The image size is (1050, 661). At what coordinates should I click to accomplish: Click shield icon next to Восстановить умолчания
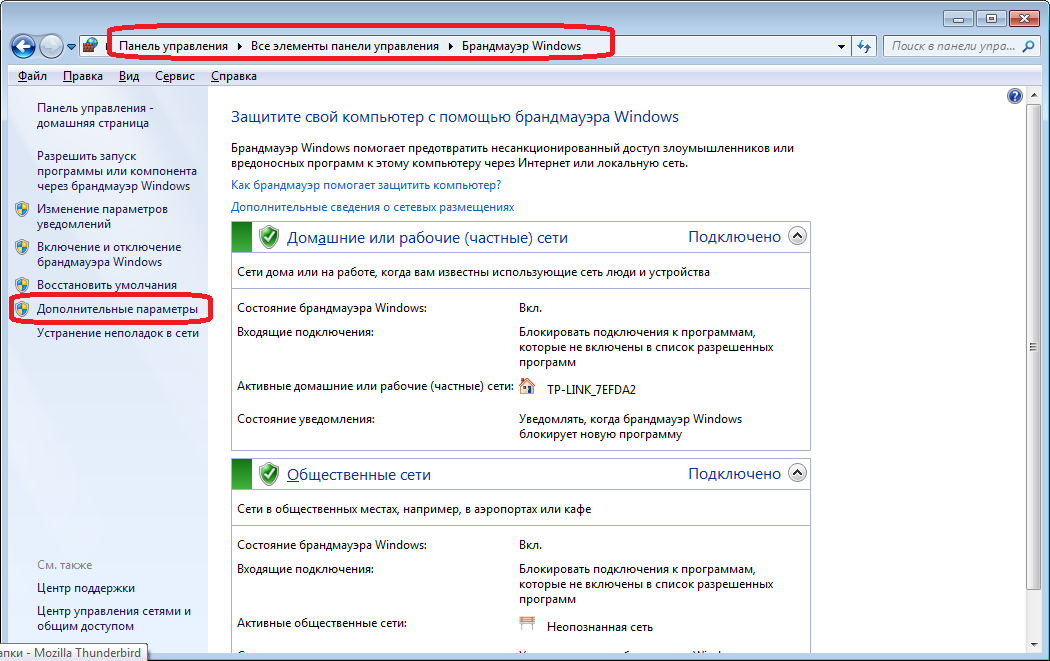pos(22,285)
